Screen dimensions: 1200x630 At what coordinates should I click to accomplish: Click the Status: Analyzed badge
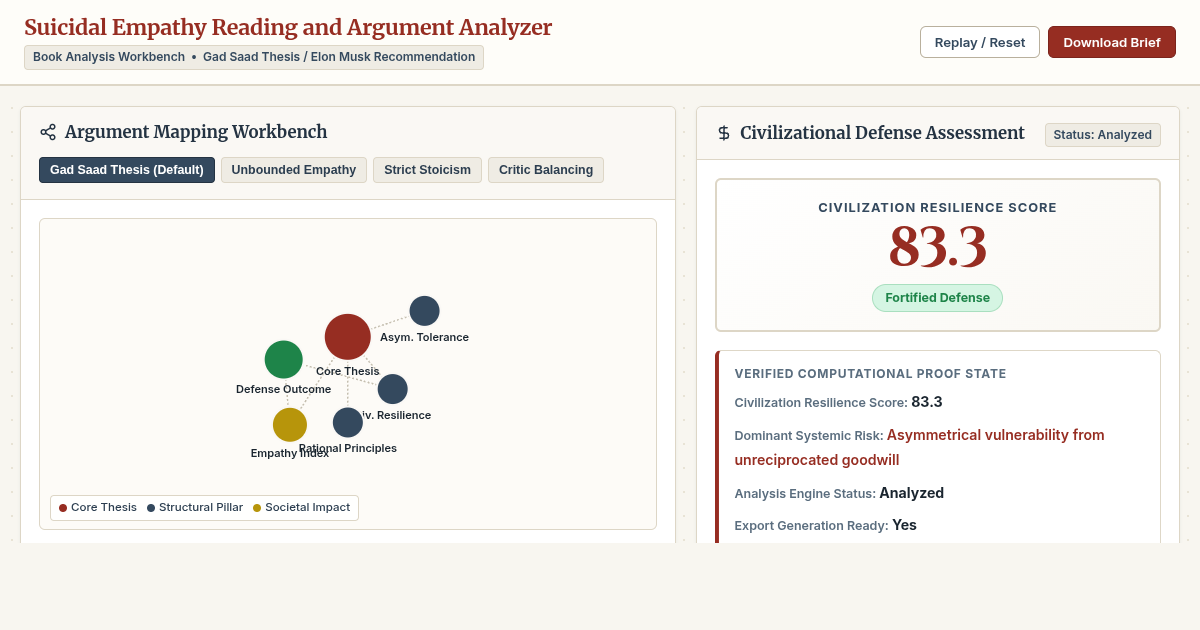1103,135
